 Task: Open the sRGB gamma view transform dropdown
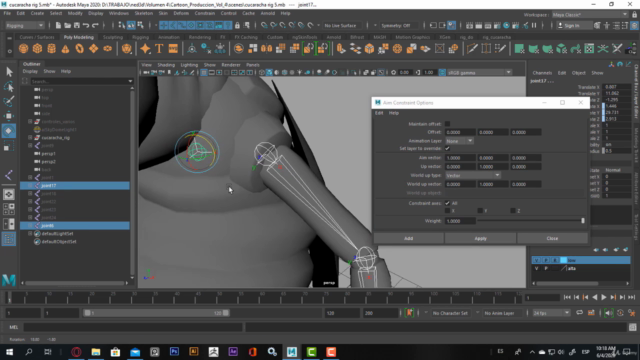479,72
